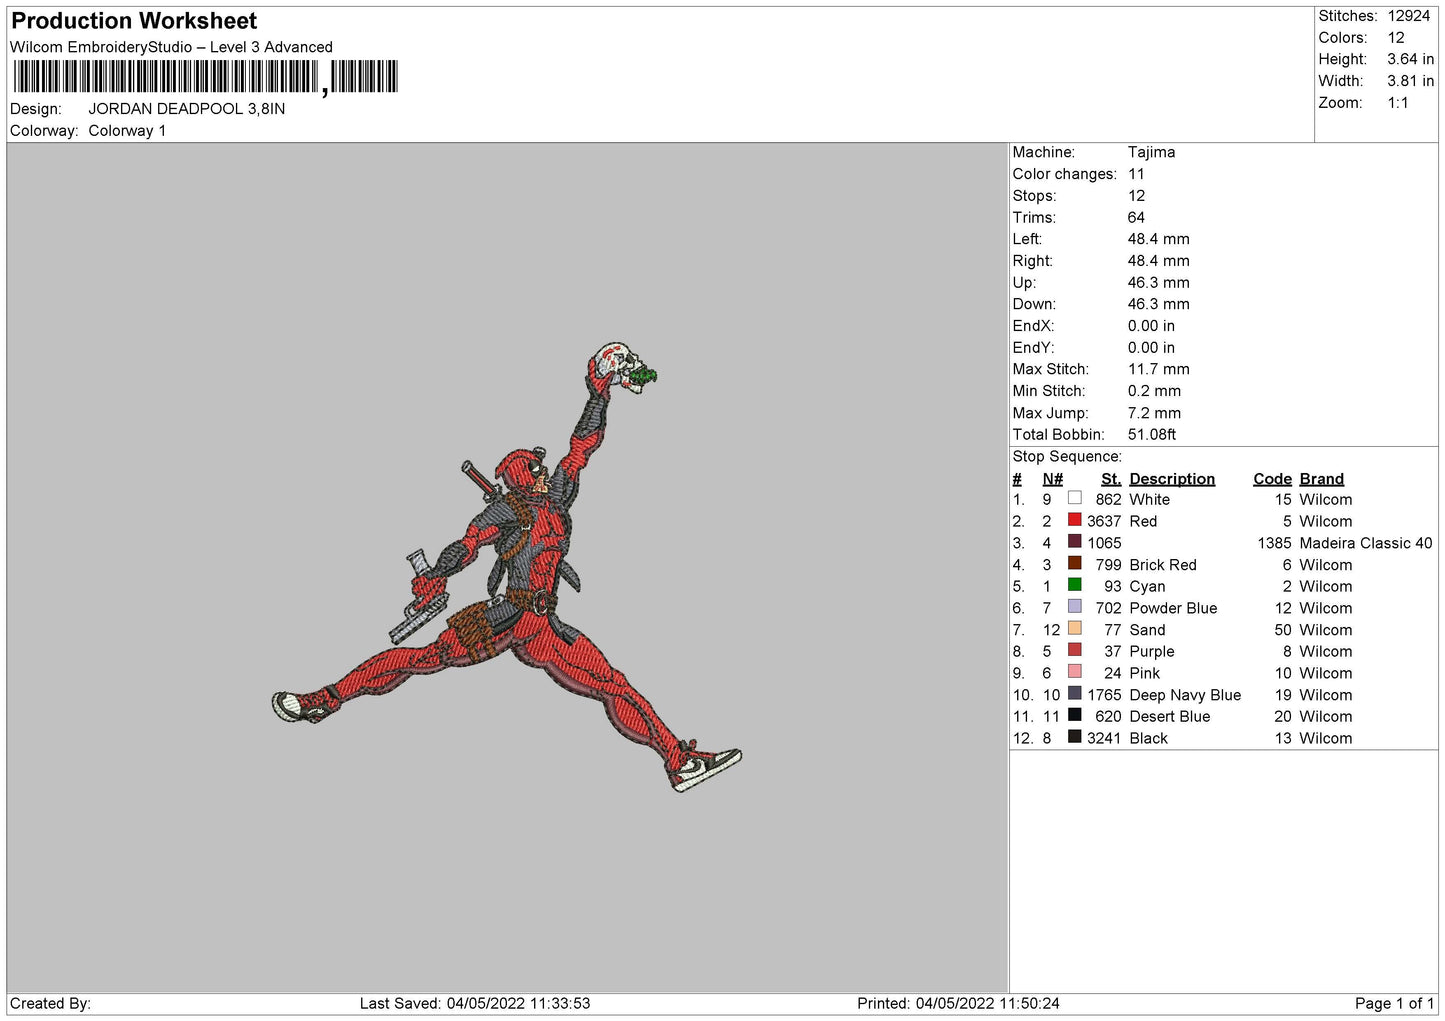Click the 'Code' column header
The height and width of the screenshot is (1021, 1445).
1272,479
